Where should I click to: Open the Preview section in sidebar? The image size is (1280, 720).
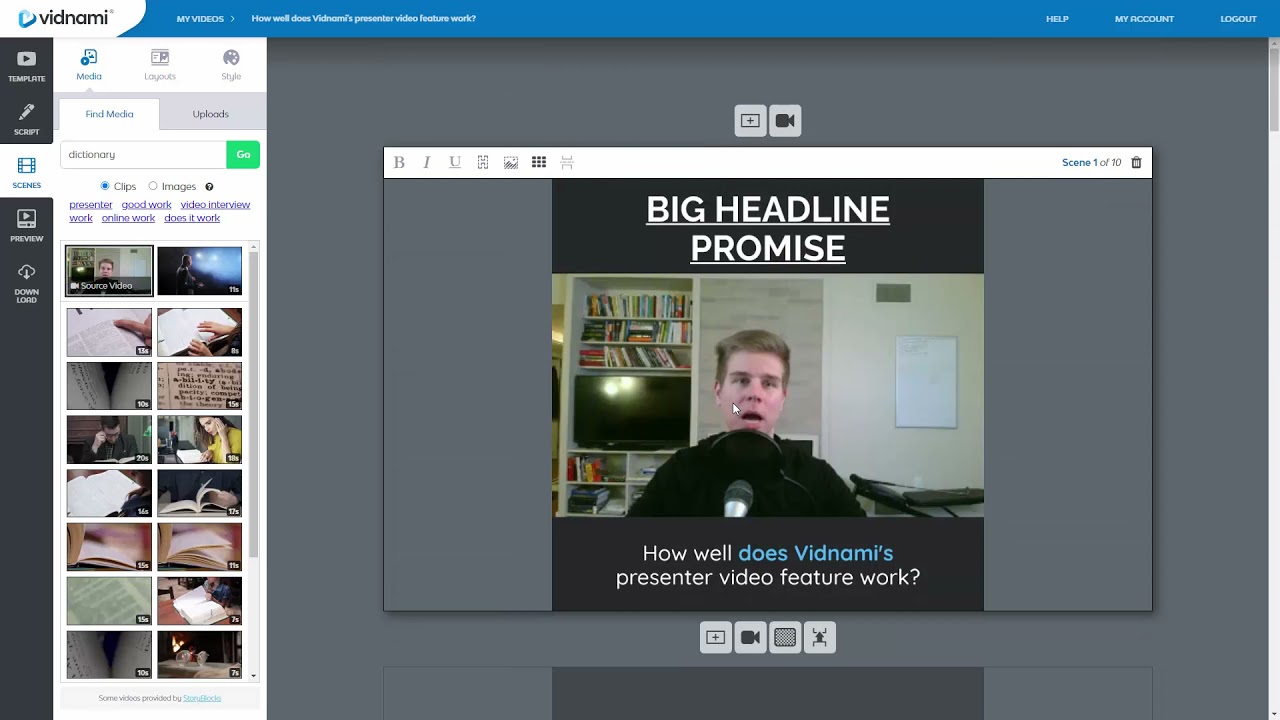(x=26, y=226)
